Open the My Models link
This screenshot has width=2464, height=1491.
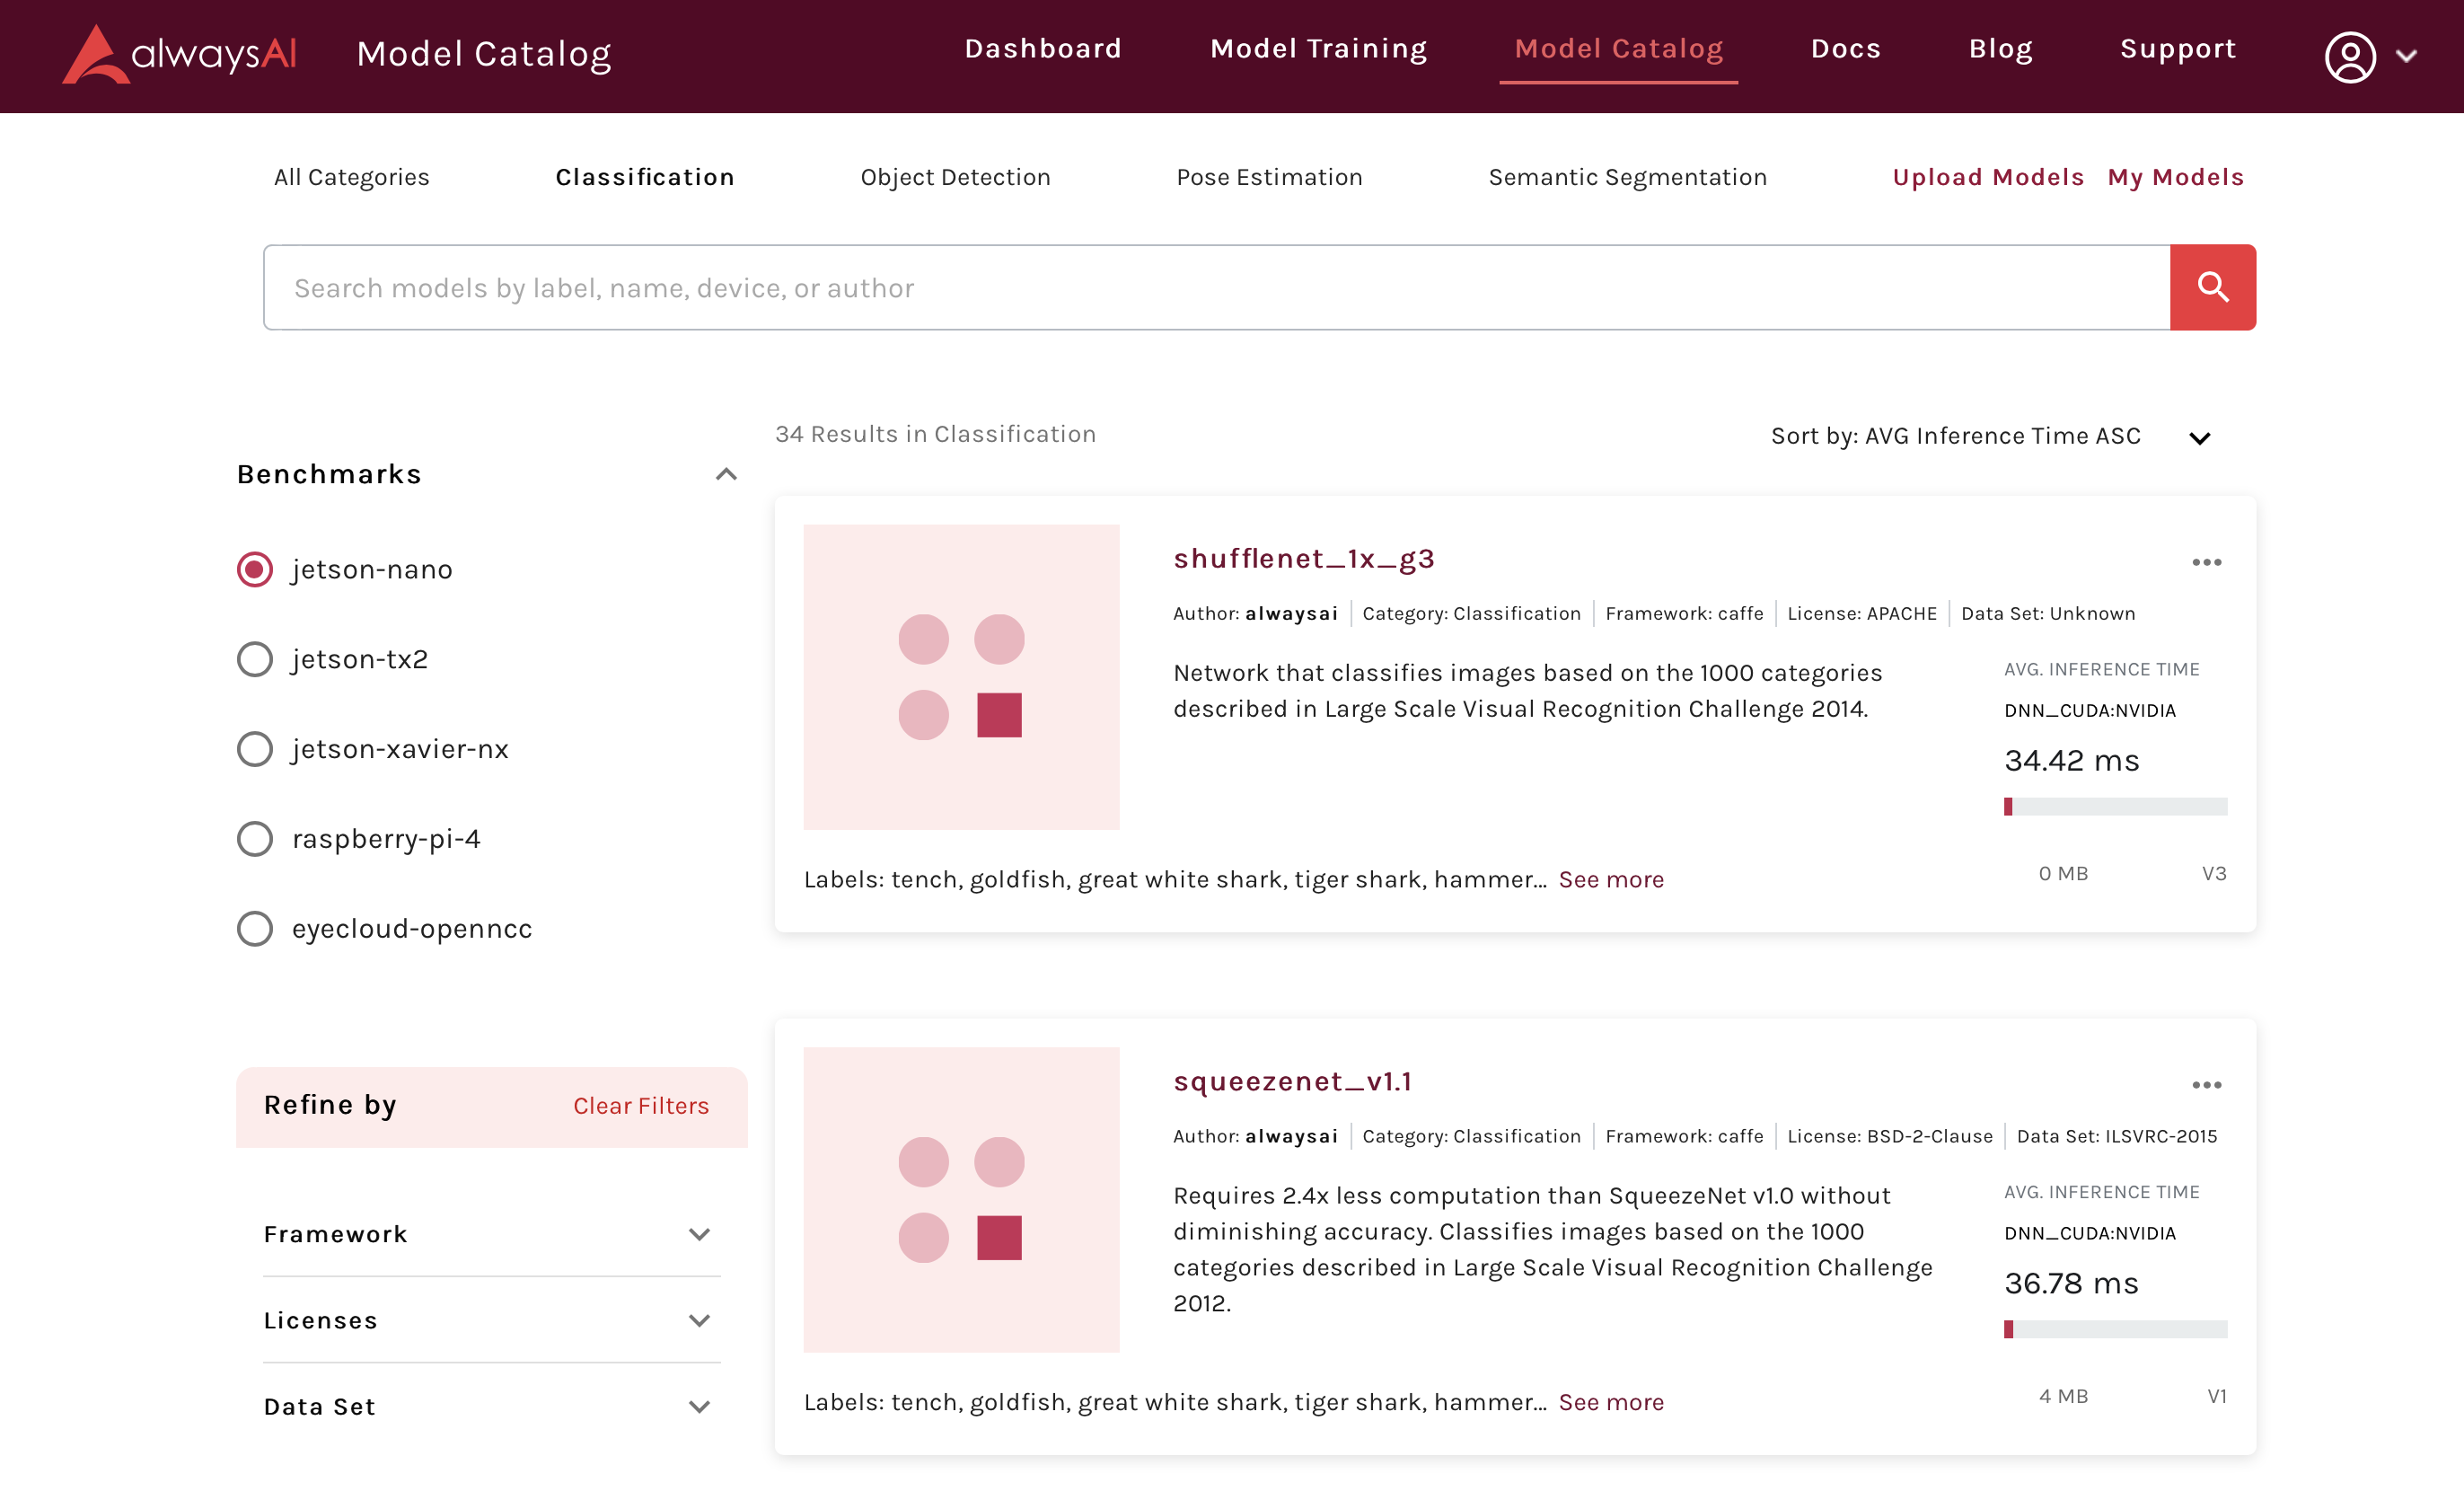pyautogui.click(x=2175, y=177)
